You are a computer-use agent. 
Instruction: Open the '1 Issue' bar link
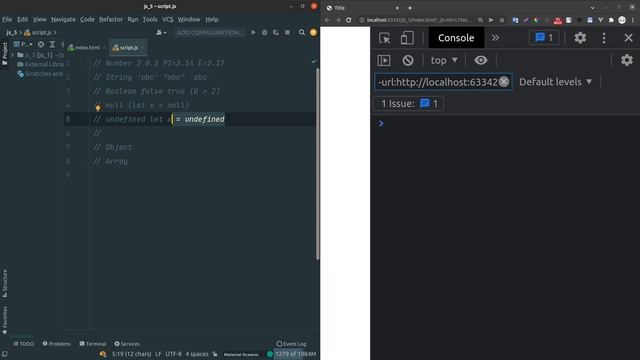pos(409,104)
